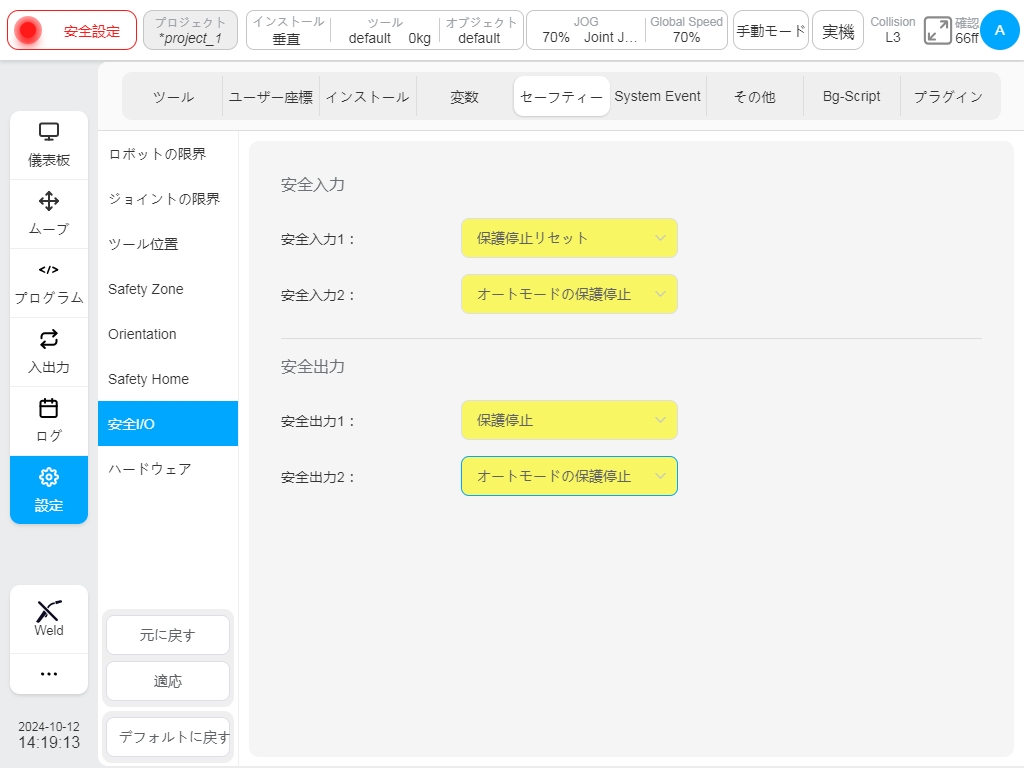Open ハードウェア settings

pyautogui.click(x=168, y=469)
